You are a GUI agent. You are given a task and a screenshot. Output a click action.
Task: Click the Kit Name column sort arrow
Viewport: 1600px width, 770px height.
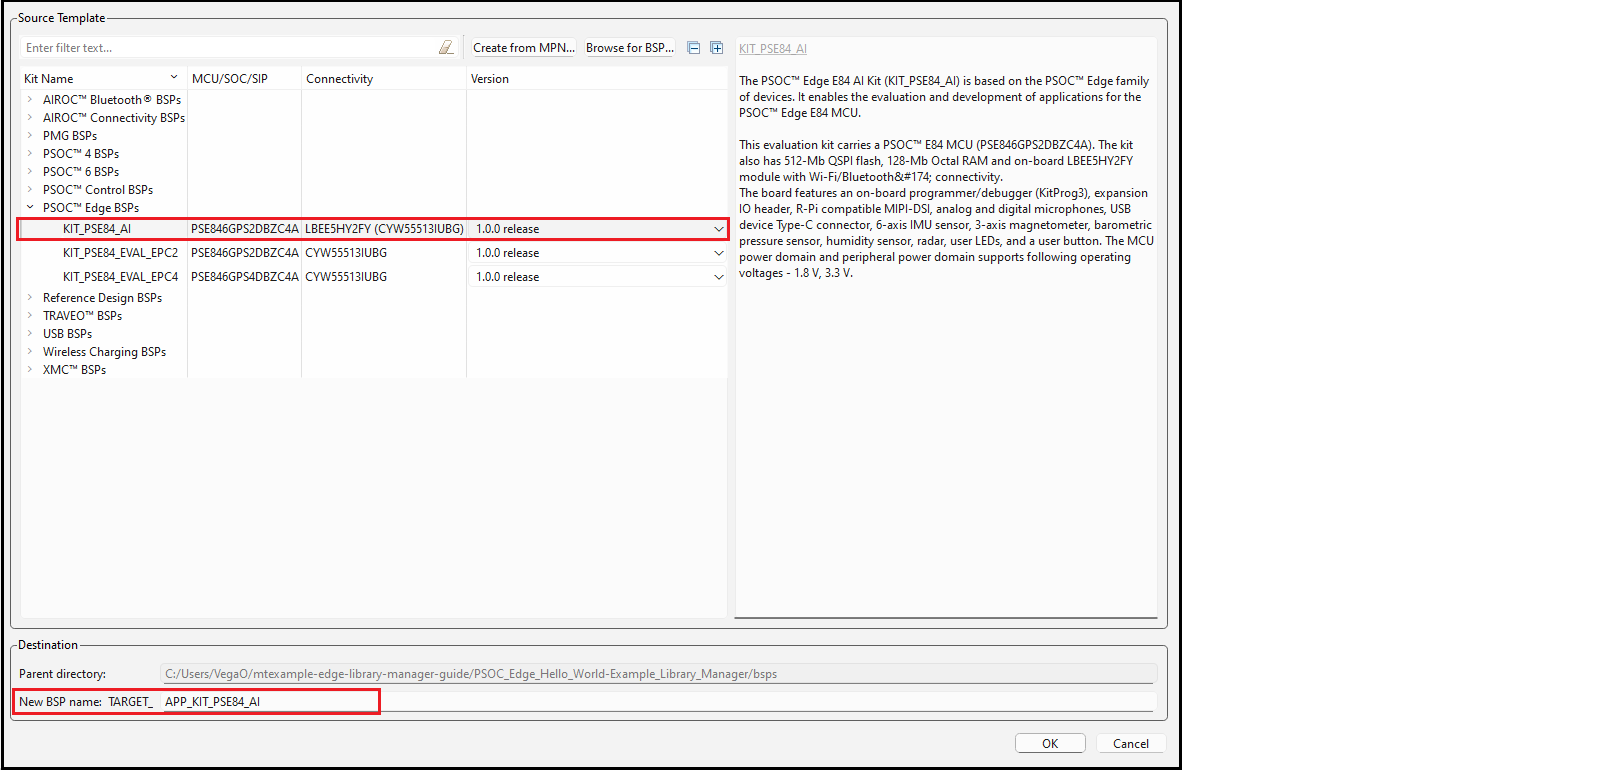tap(174, 78)
